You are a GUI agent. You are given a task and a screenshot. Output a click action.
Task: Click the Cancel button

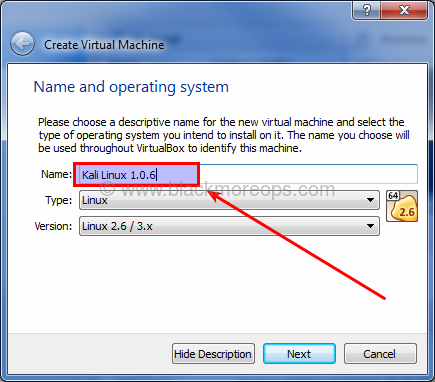pyautogui.click(x=380, y=354)
